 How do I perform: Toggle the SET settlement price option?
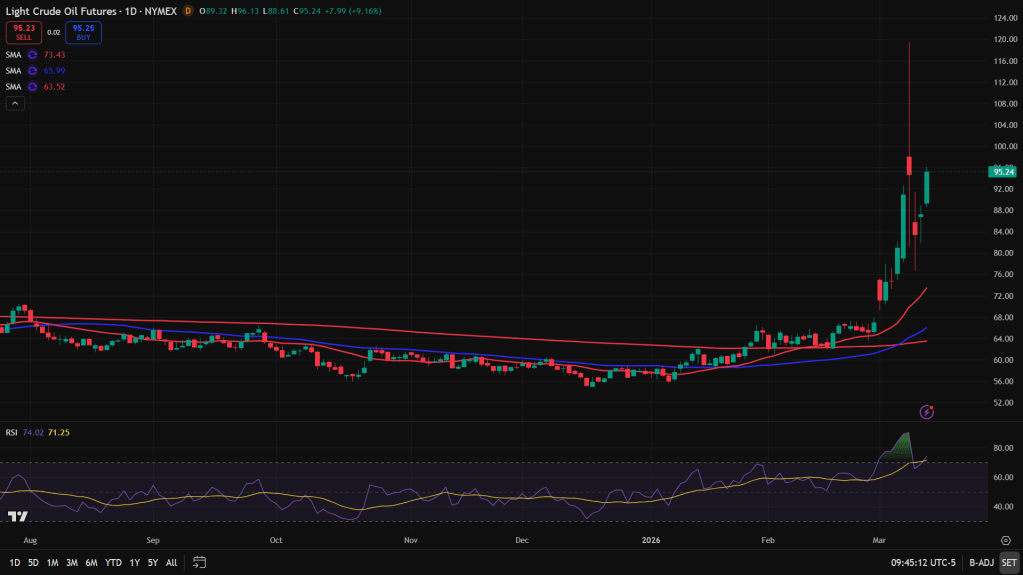pos(1008,562)
